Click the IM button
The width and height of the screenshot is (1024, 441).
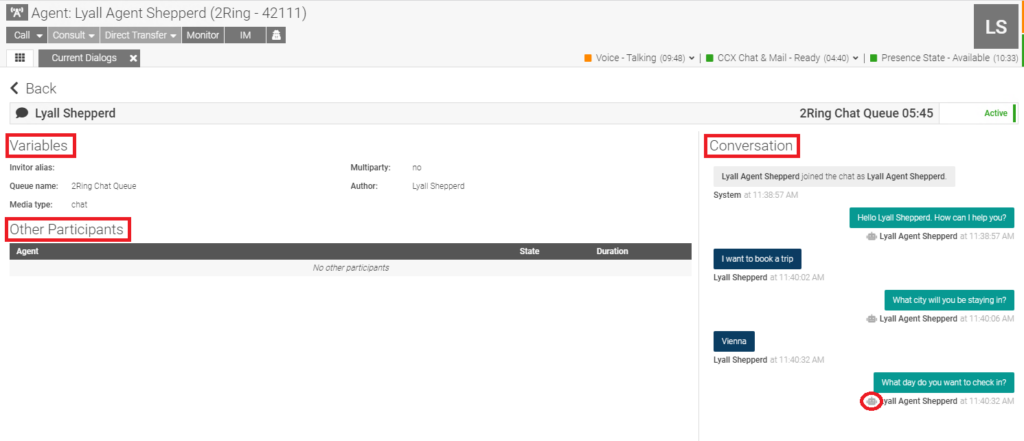click(245, 35)
